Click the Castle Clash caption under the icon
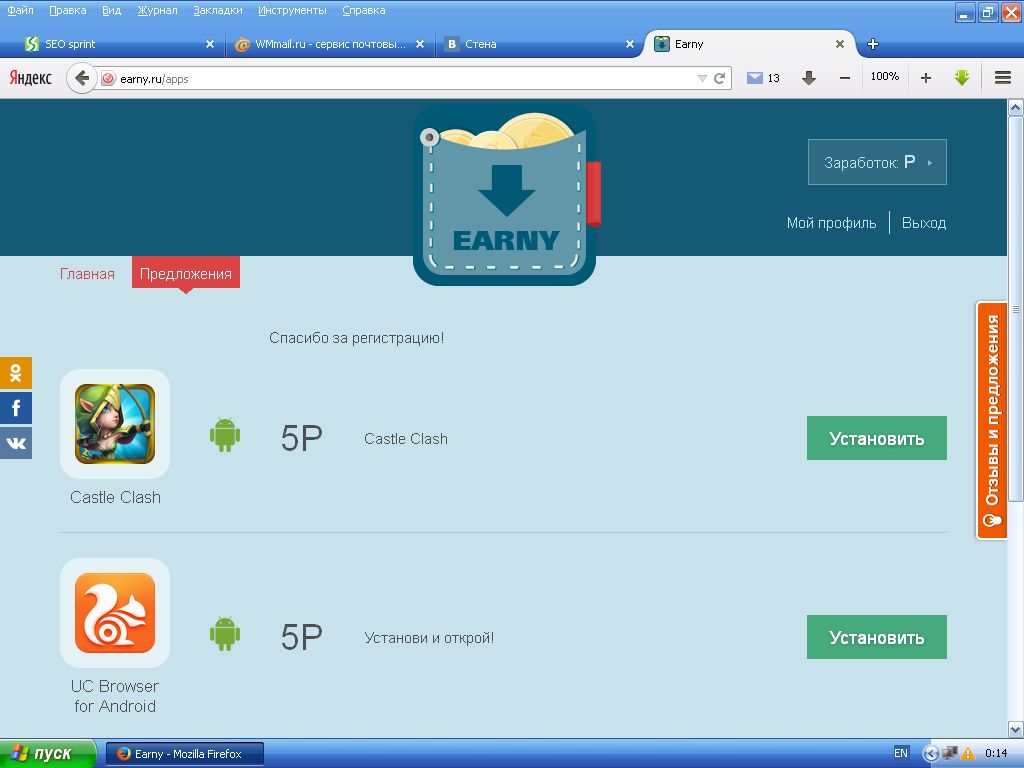The image size is (1024, 768). click(x=115, y=498)
